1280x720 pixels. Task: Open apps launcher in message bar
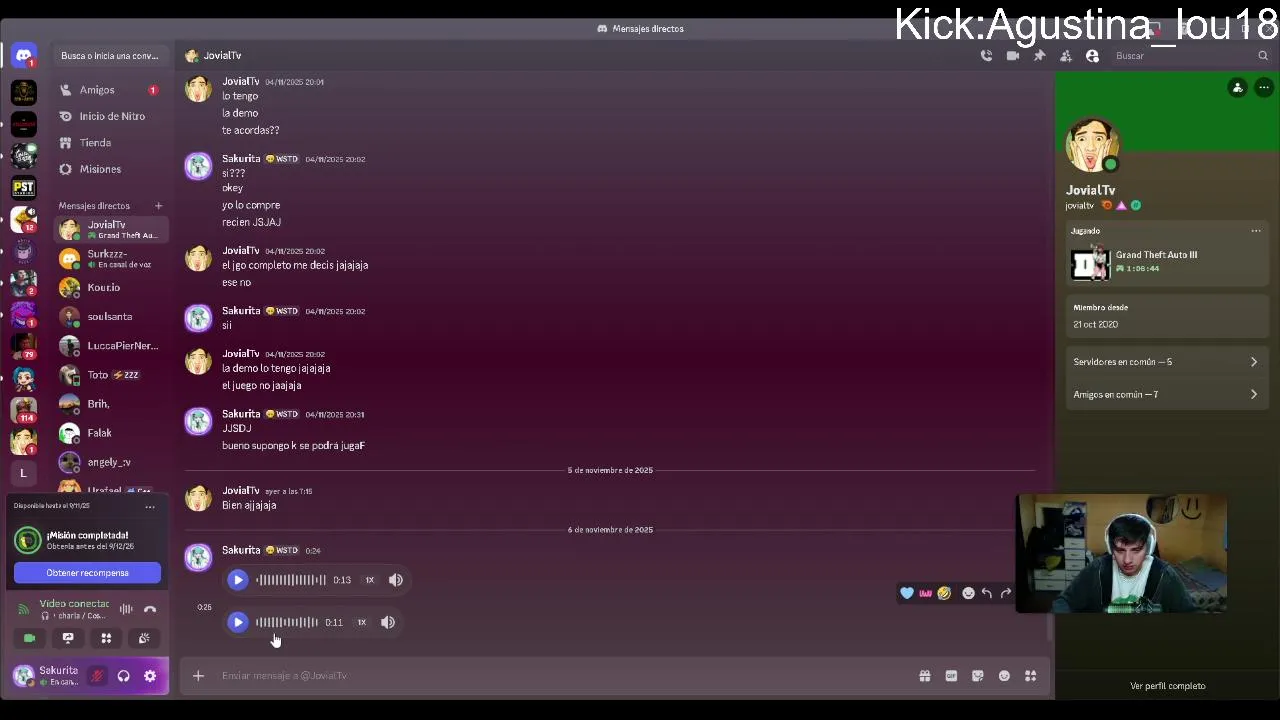[x=1031, y=676]
